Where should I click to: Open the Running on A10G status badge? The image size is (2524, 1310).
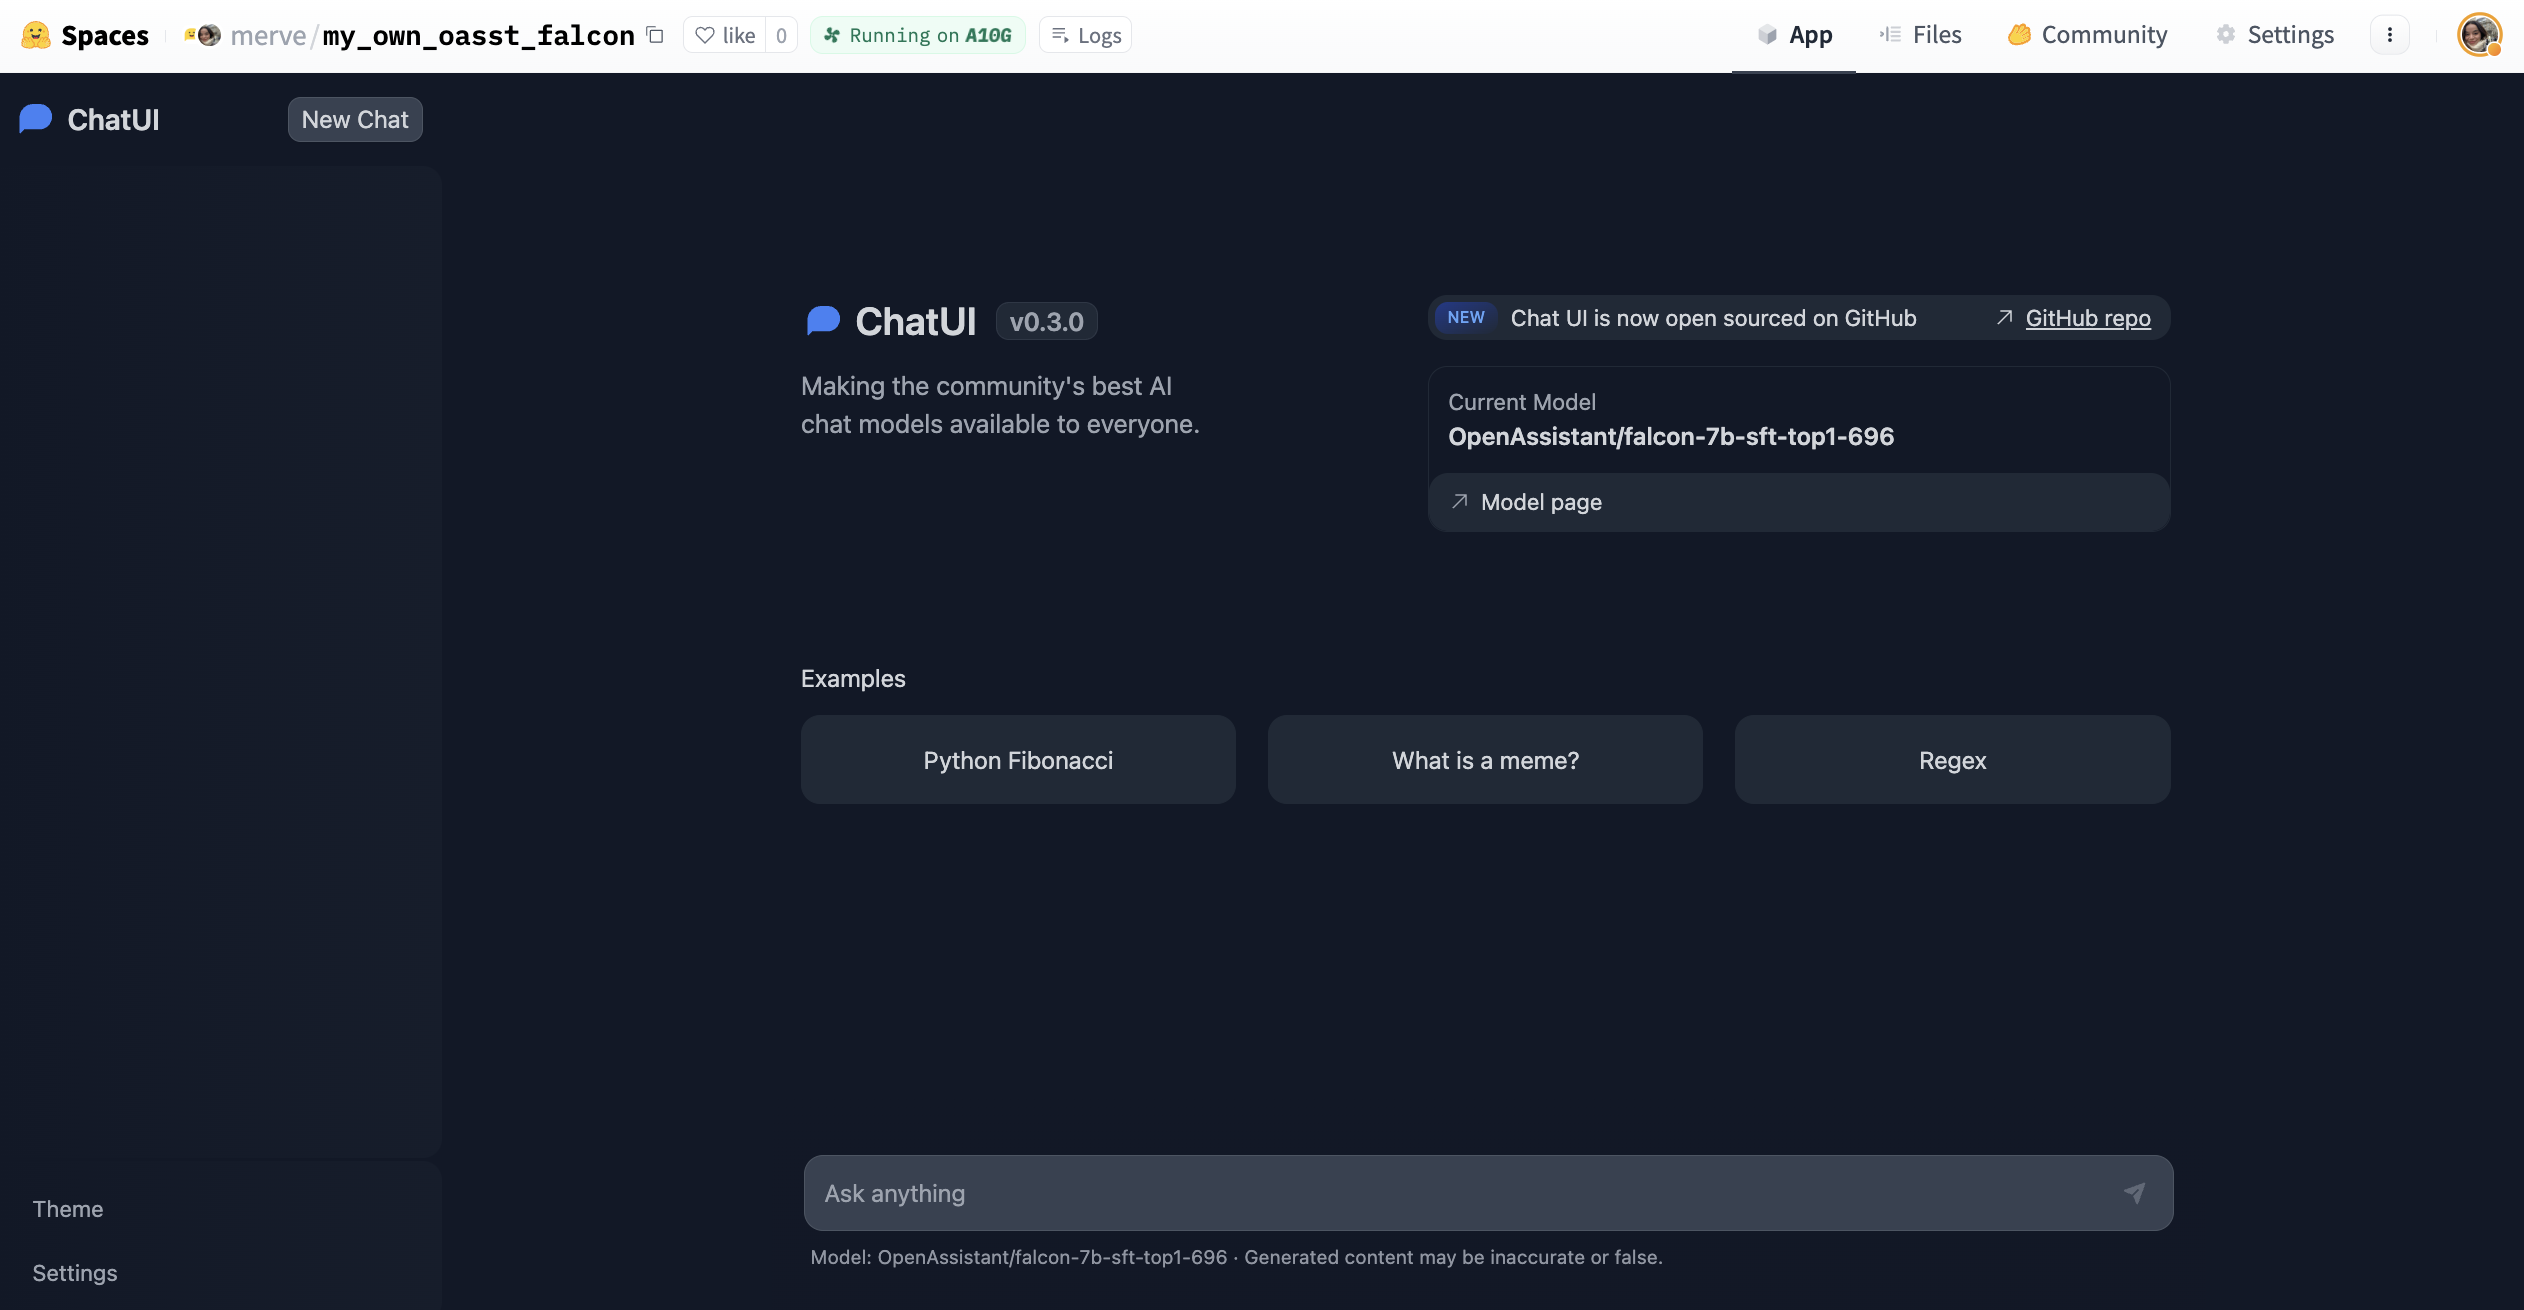click(917, 35)
